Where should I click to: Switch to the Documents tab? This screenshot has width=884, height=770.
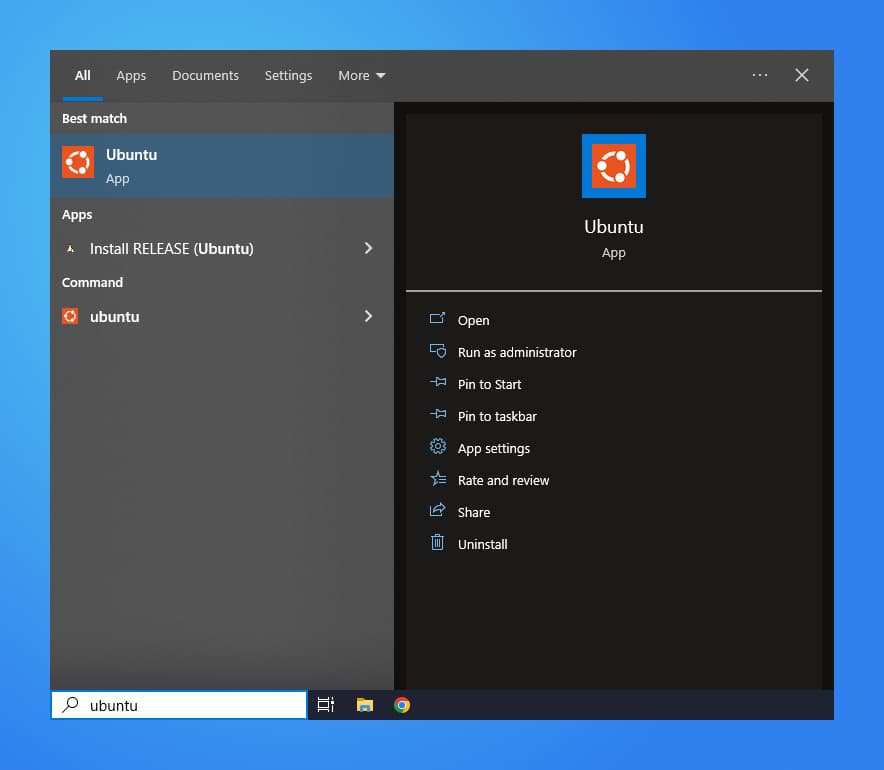coord(205,75)
